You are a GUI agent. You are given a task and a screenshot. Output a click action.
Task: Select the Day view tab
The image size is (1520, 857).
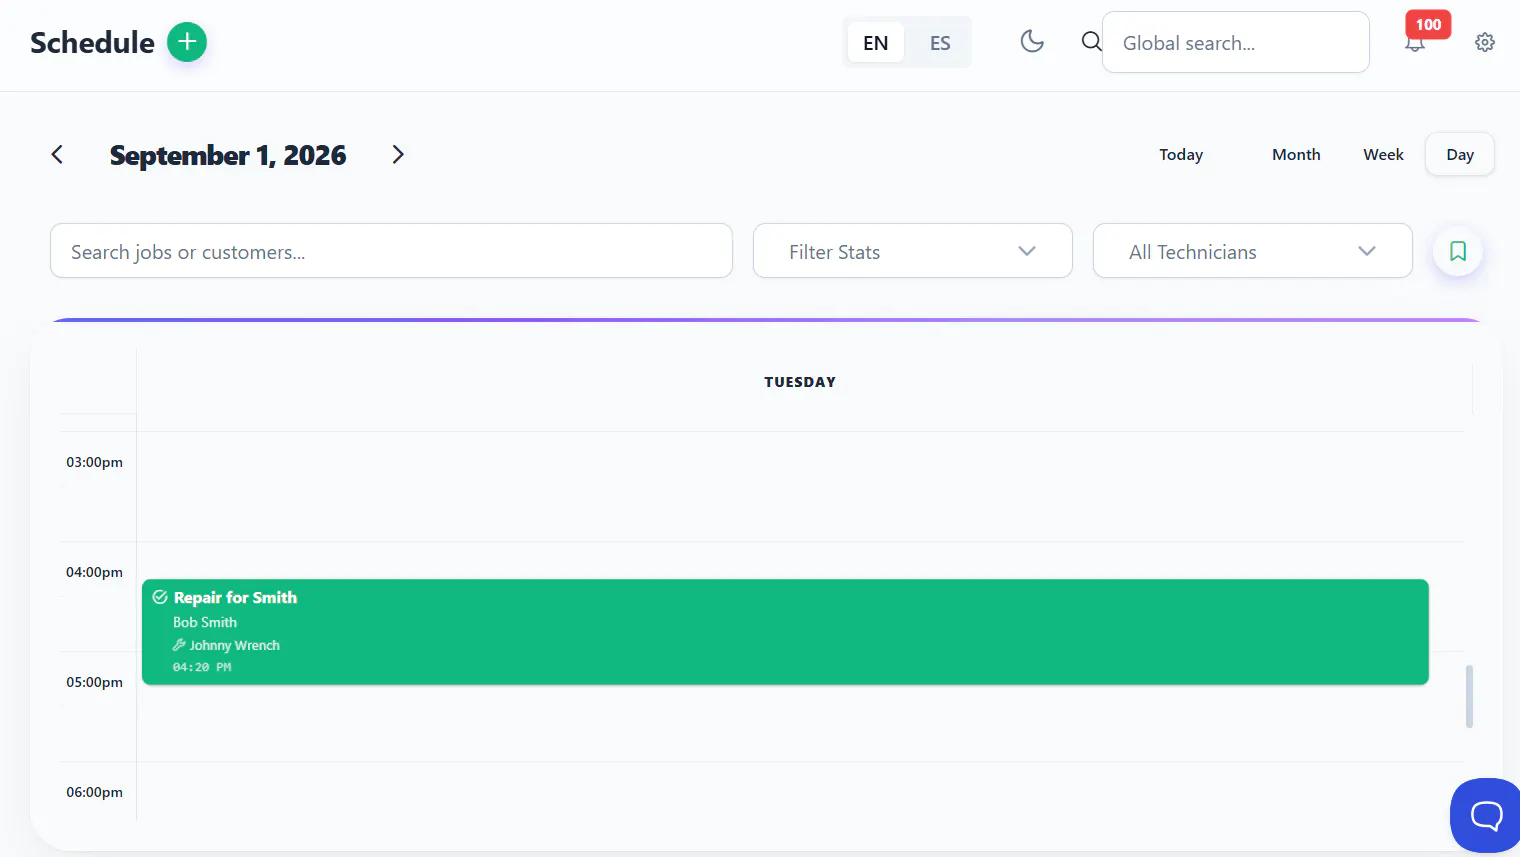pyautogui.click(x=1460, y=154)
